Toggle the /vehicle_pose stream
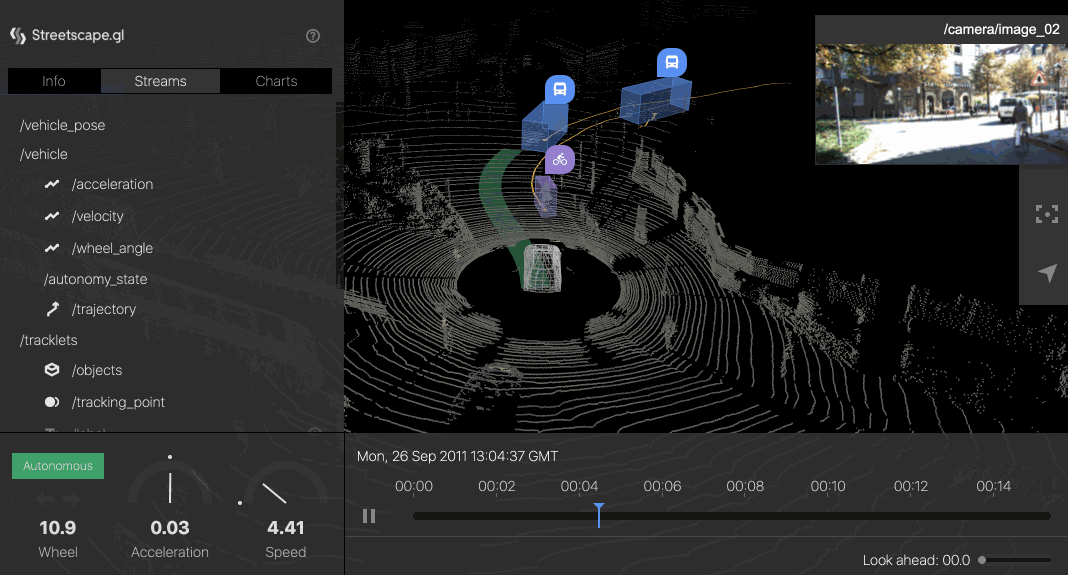 point(63,125)
